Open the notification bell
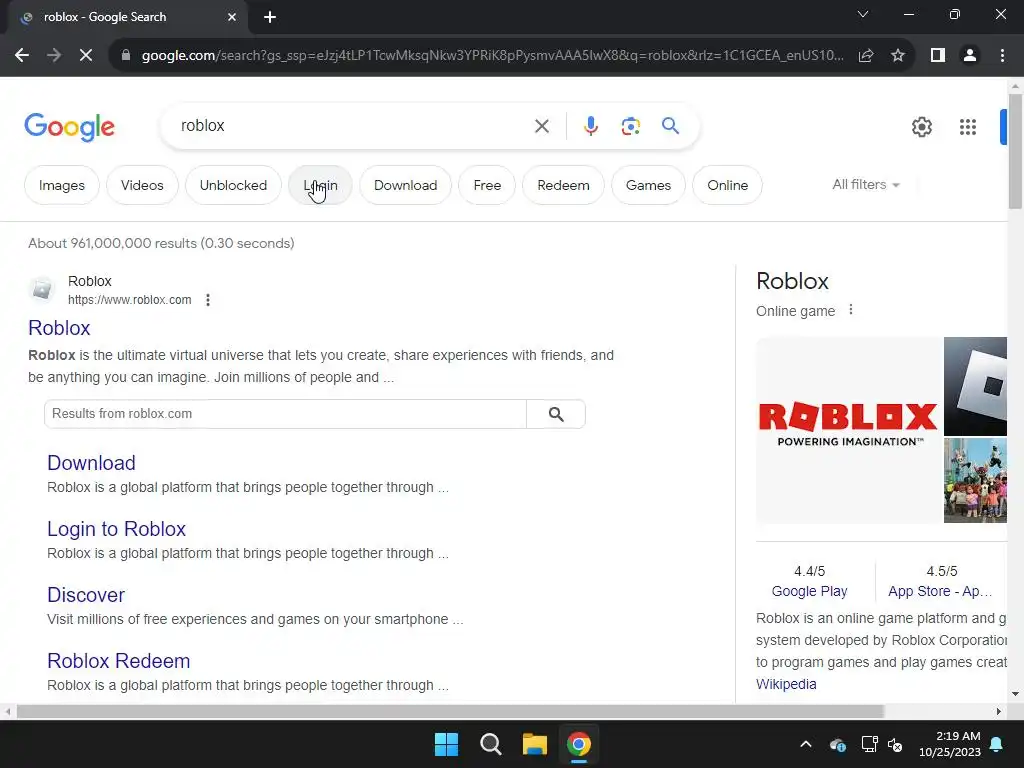 [x=997, y=744]
